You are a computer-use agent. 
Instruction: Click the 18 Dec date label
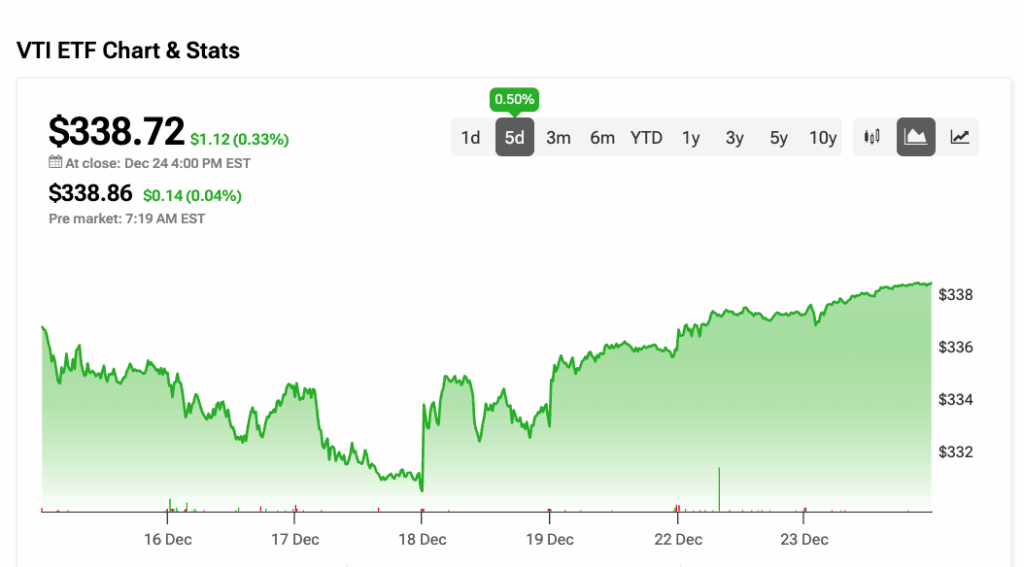coord(422,540)
